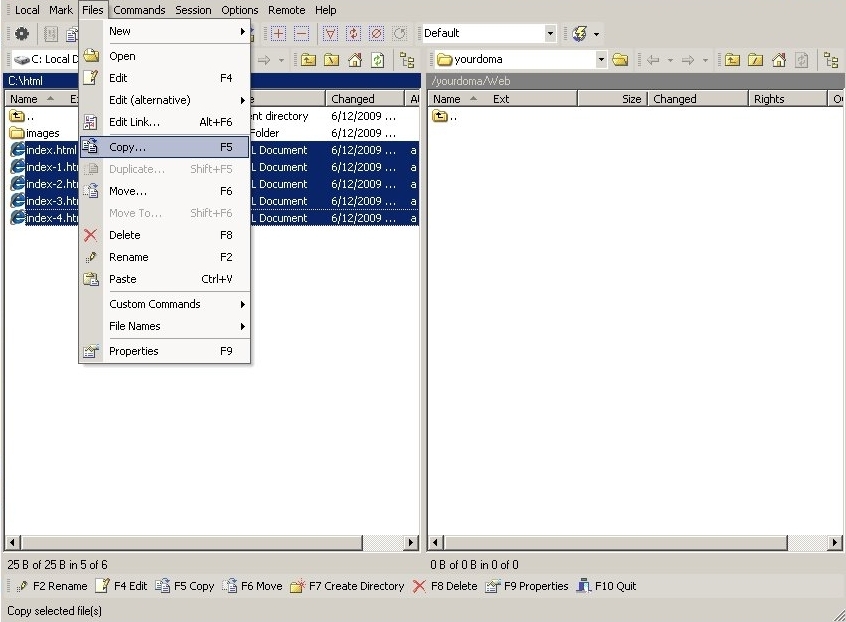The image size is (846, 622).
Task: Choose Copy... from the Files menu
Action: coord(165,147)
